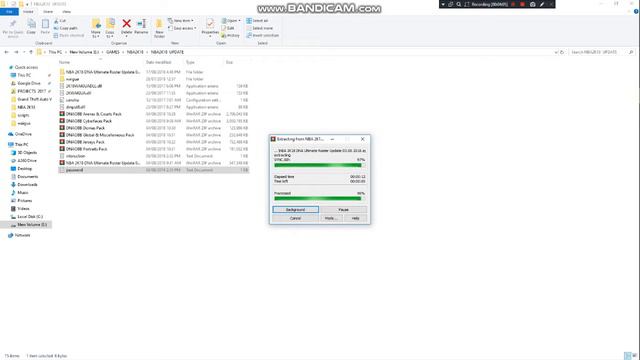The image size is (640, 360).
Task: Click Select none in the ribbon
Action: (259, 28)
